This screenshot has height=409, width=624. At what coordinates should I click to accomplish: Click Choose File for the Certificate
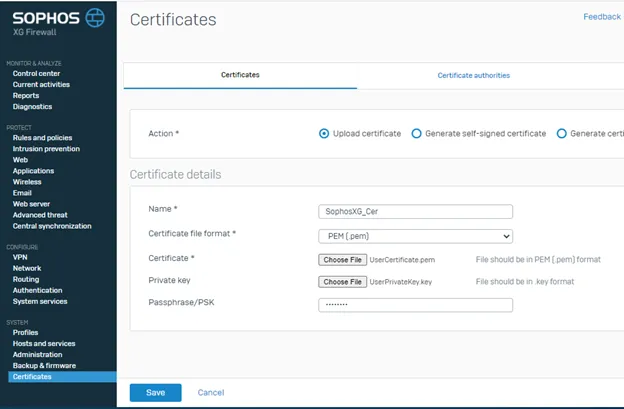tap(342, 259)
